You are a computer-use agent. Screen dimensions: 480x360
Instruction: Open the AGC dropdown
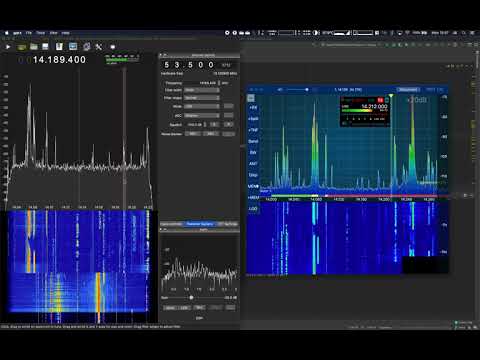[202, 115]
